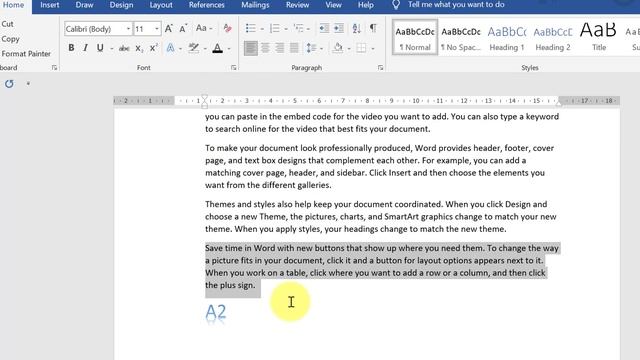
Task: Click the first line indent ruler marker
Action: (x=204, y=97)
